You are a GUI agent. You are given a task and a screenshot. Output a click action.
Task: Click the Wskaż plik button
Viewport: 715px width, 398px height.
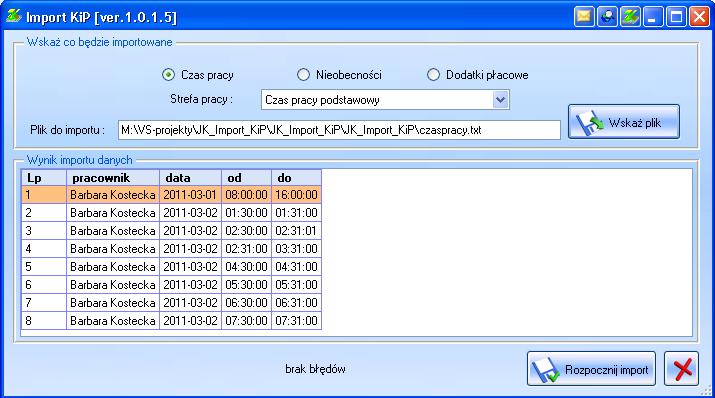(624, 122)
